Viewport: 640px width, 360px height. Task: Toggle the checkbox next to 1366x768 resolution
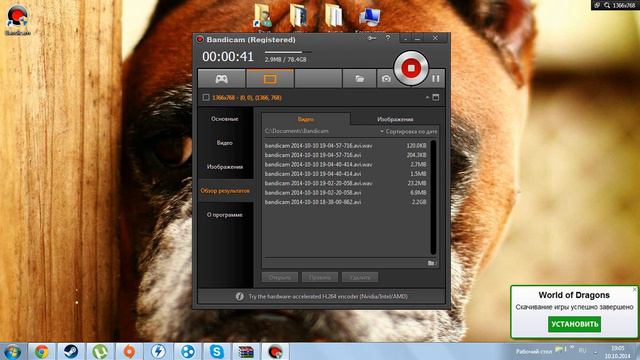(206, 97)
